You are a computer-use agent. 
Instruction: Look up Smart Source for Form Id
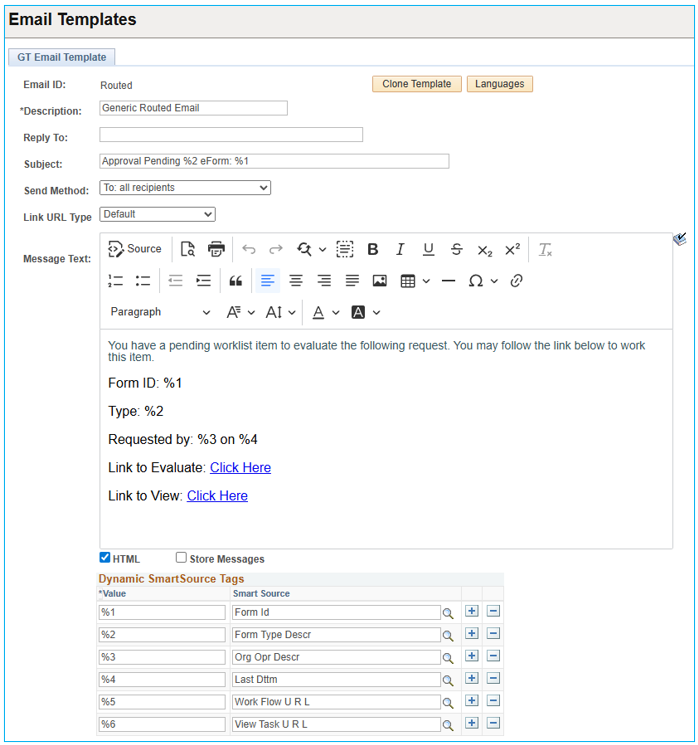tap(448, 613)
